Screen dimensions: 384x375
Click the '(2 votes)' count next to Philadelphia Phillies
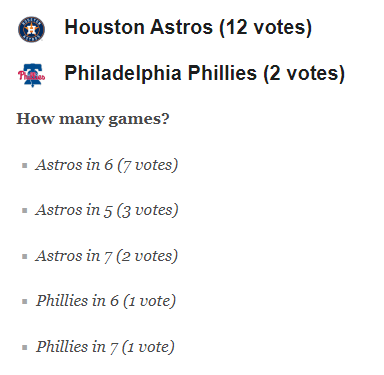click(304, 73)
